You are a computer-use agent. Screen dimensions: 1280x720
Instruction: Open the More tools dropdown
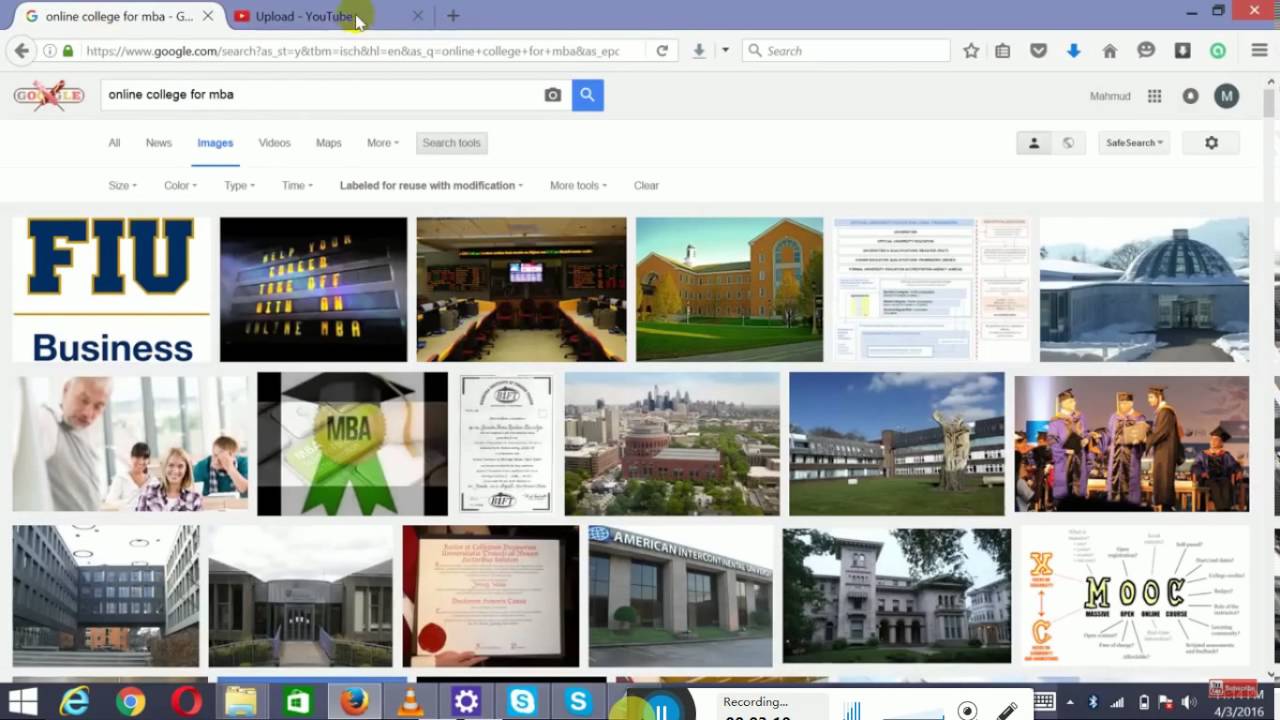tap(578, 186)
